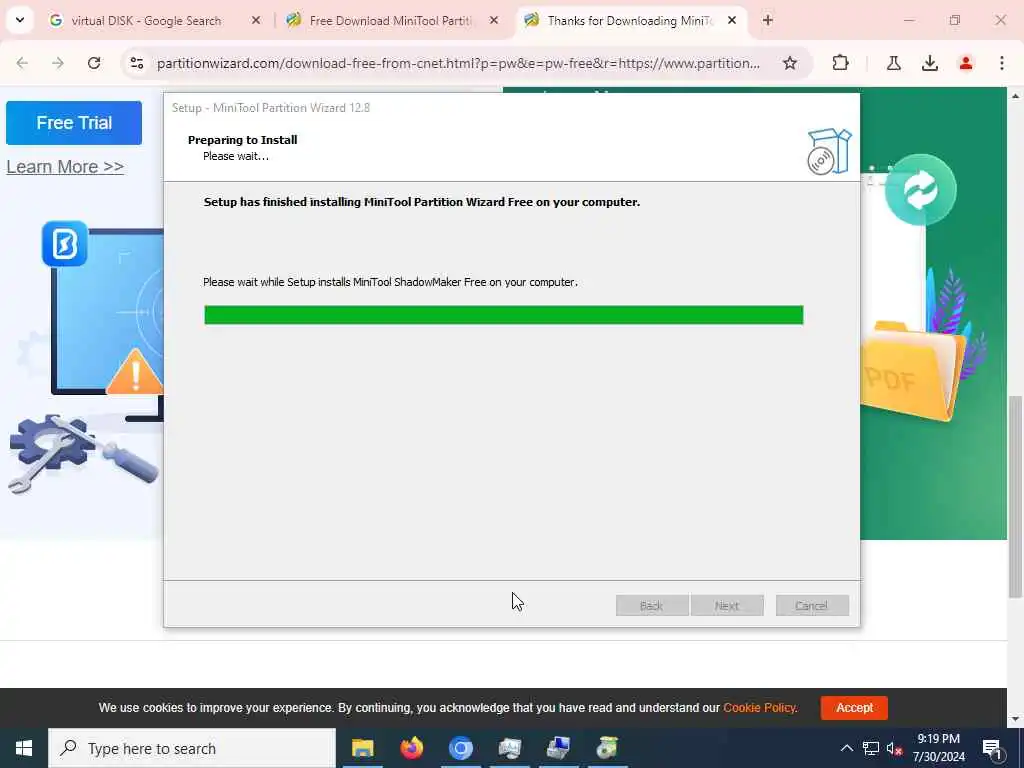Click the green sync refresh circle icon

[921, 190]
